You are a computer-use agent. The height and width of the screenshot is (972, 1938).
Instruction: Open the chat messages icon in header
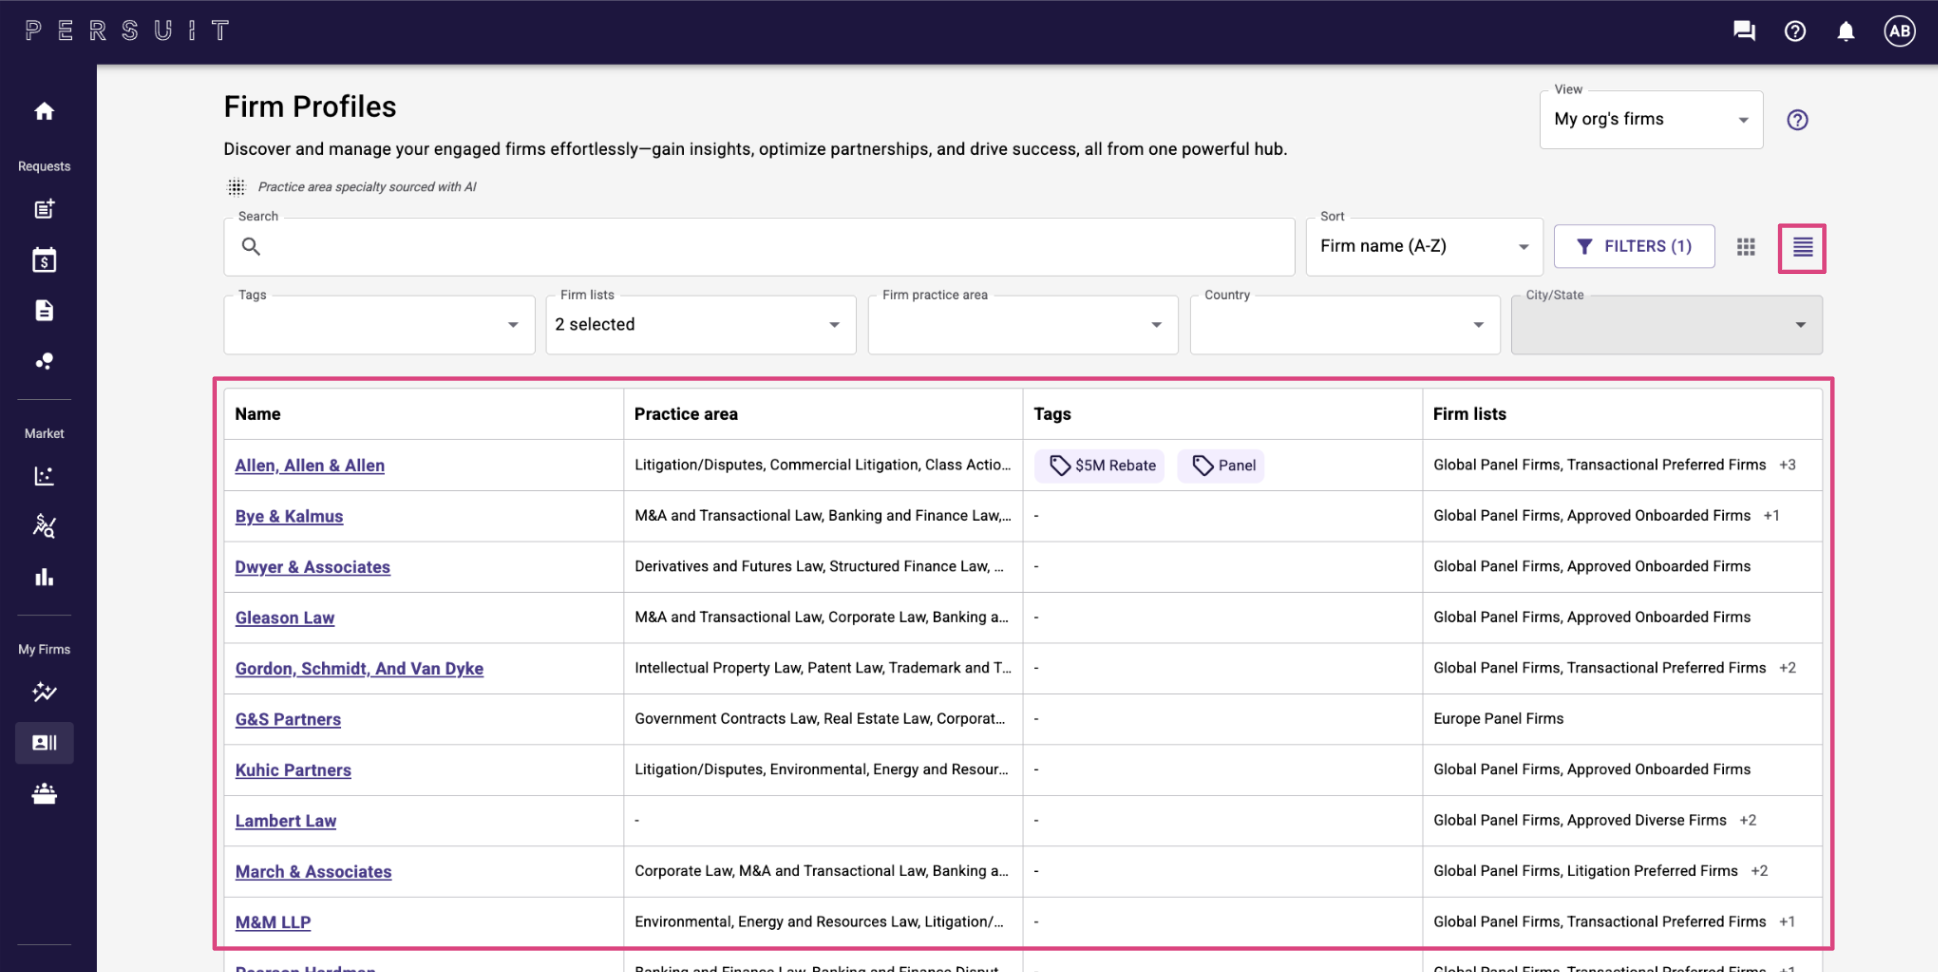1744,31
